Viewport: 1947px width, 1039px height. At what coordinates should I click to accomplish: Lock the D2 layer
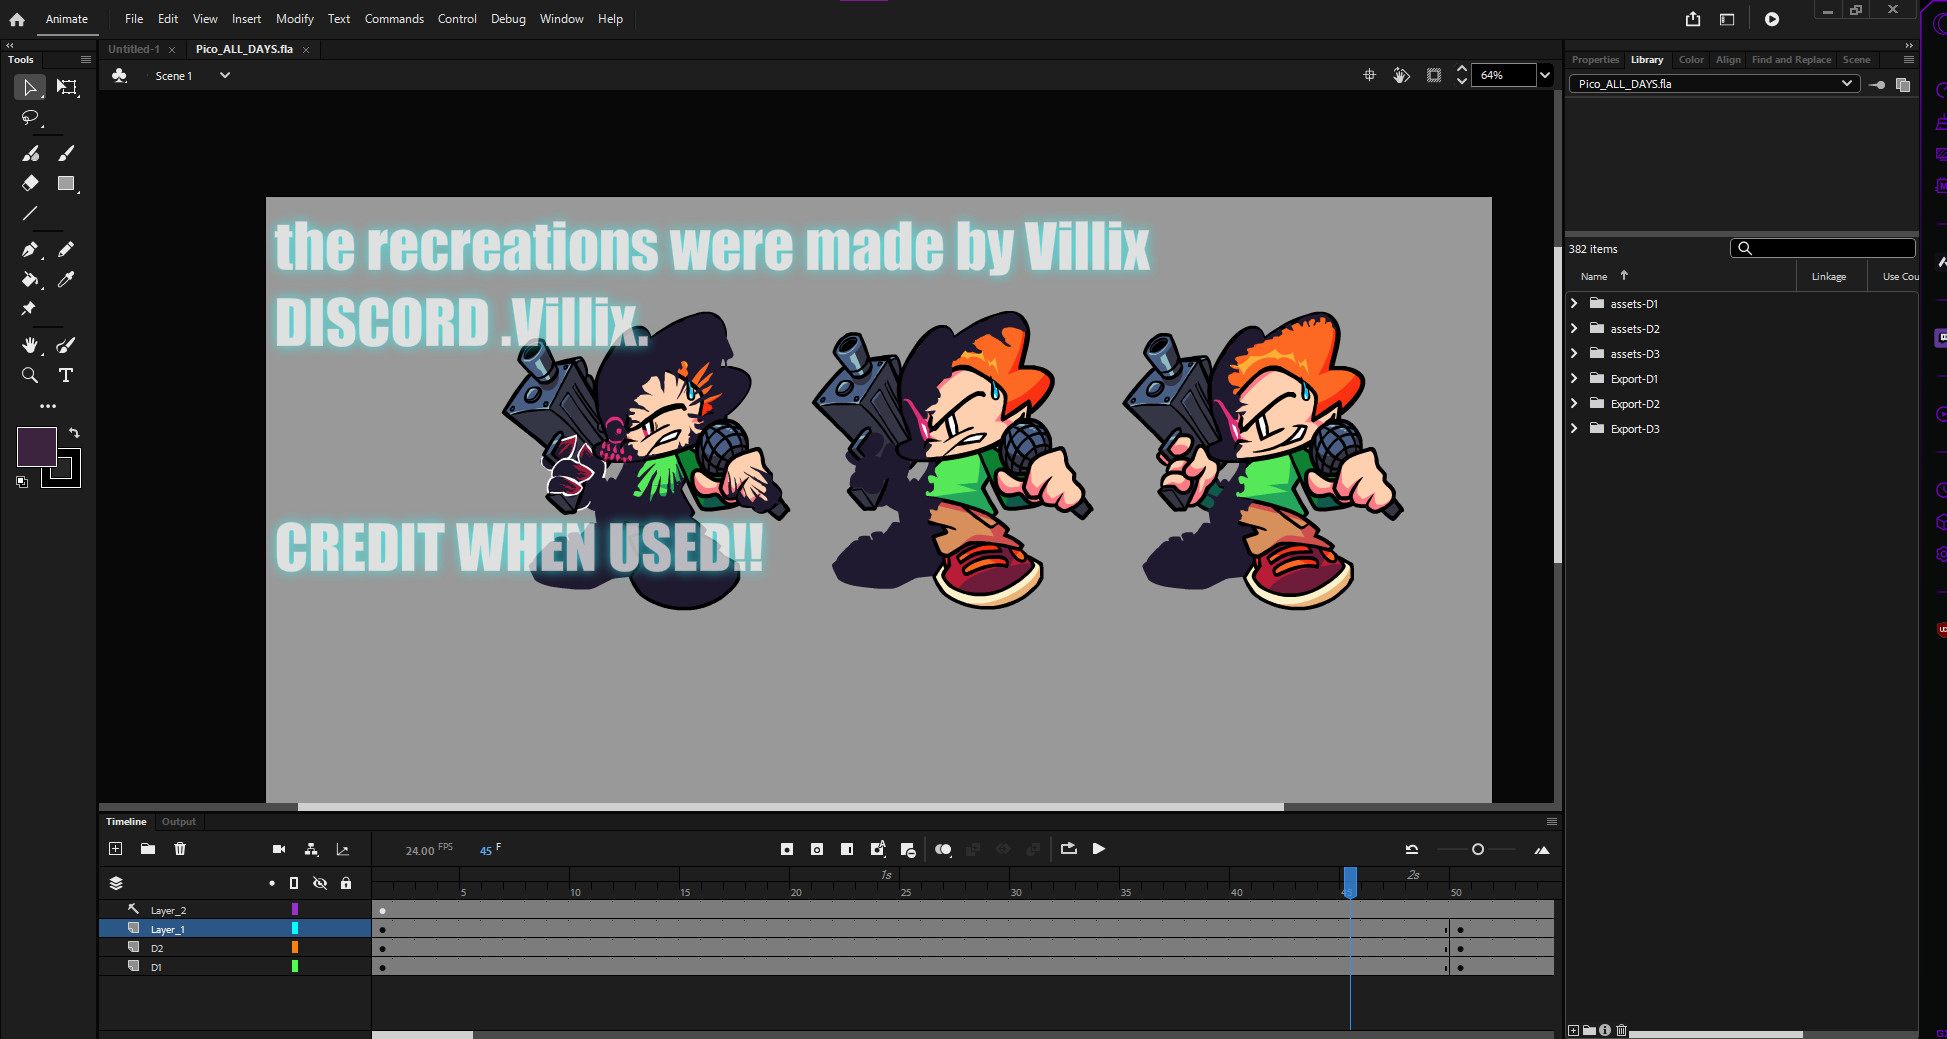click(346, 948)
